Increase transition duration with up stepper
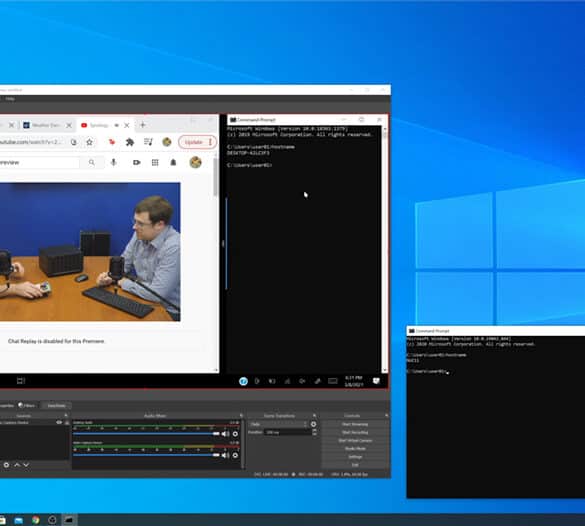Viewport: 585px width, 526px height. point(315,430)
